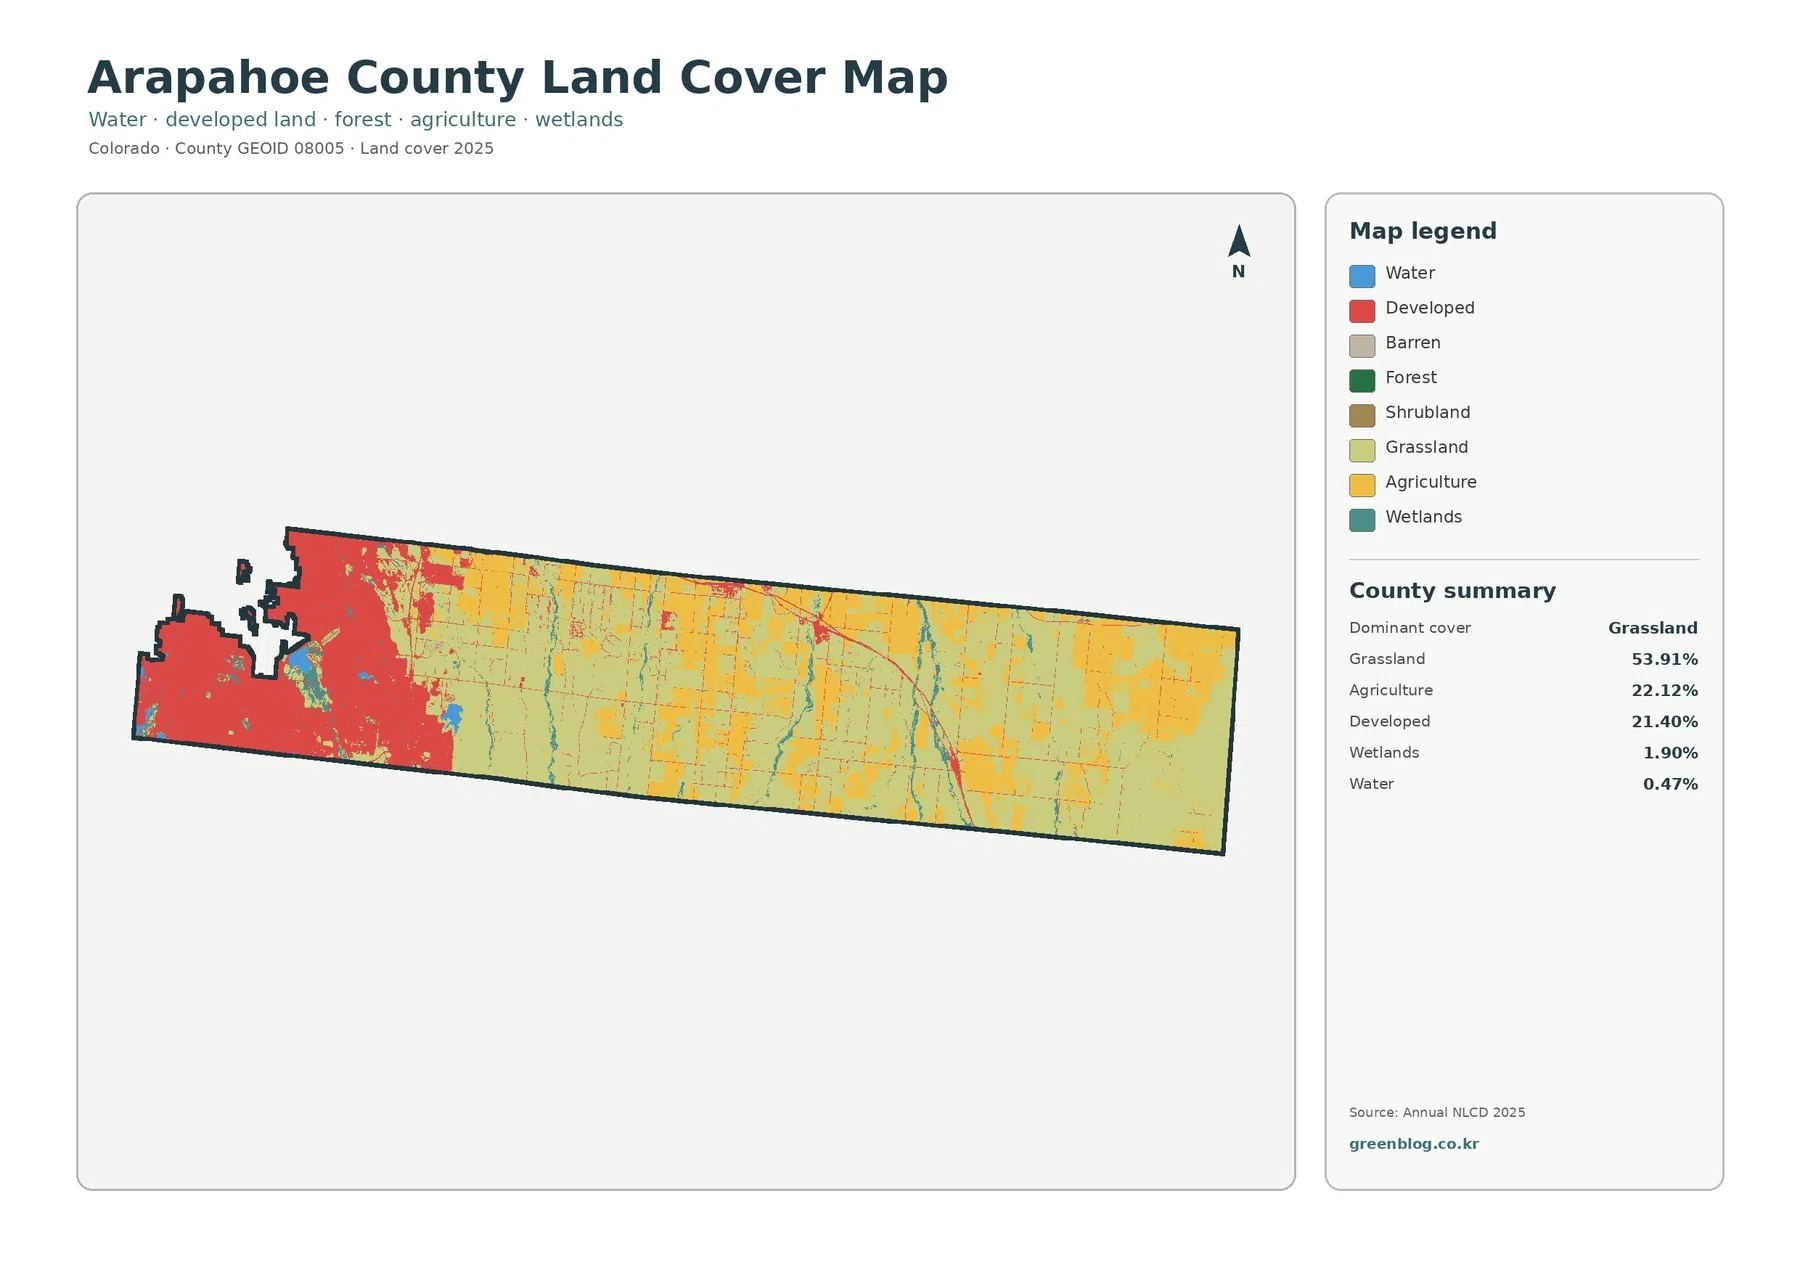1800x1273 pixels.
Task: Click the Grassland light green legend swatch
Action: [1362, 450]
